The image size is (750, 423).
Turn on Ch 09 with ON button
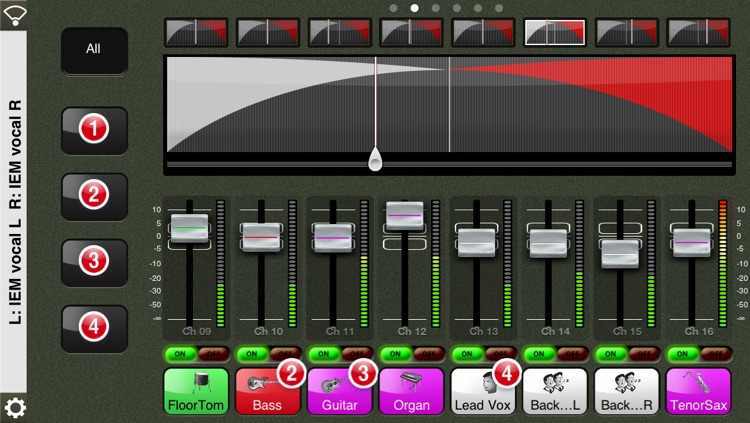click(x=180, y=354)
